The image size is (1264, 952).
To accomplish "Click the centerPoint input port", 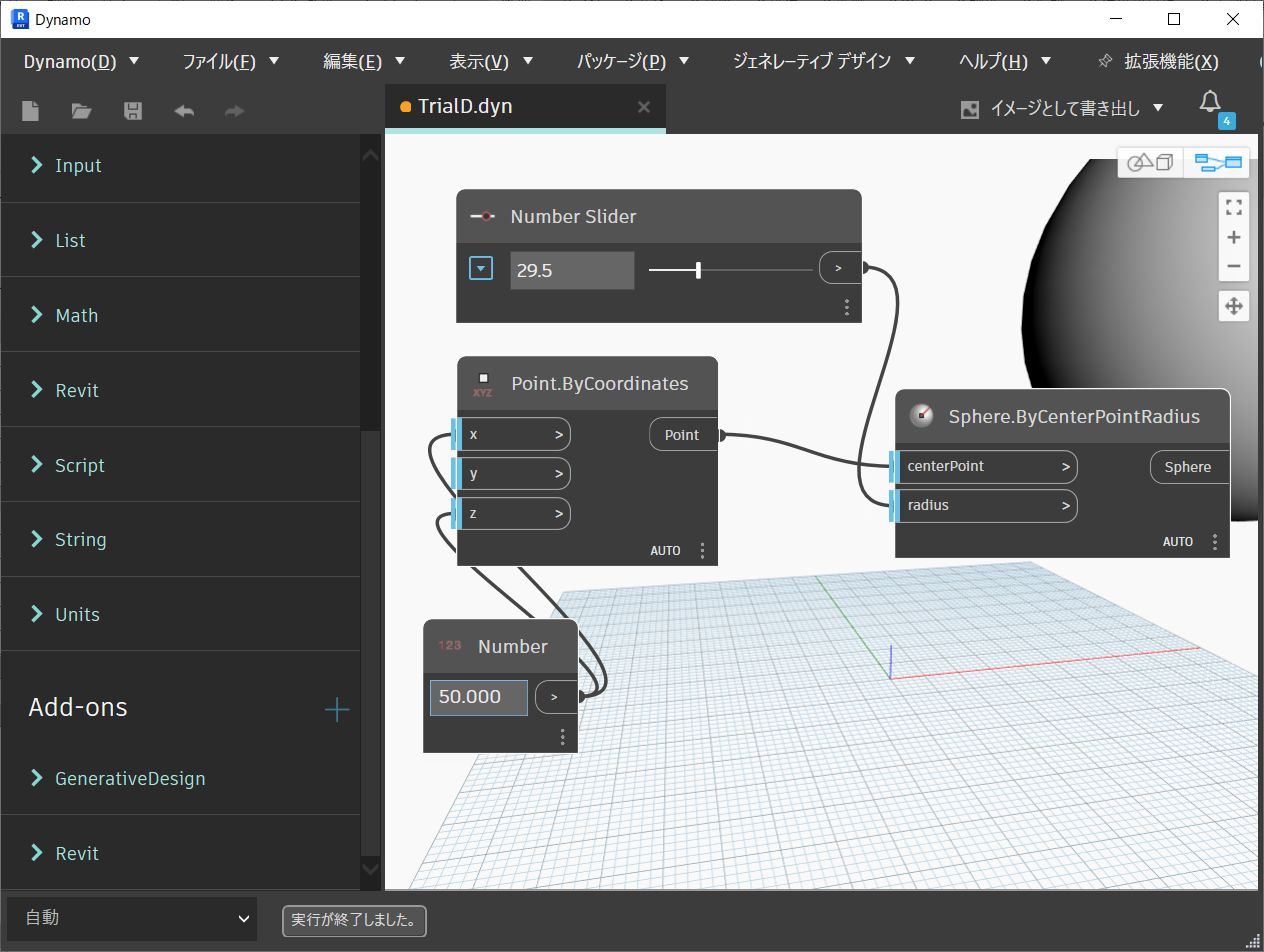I will pyautogui.click(x=984, y=466).
